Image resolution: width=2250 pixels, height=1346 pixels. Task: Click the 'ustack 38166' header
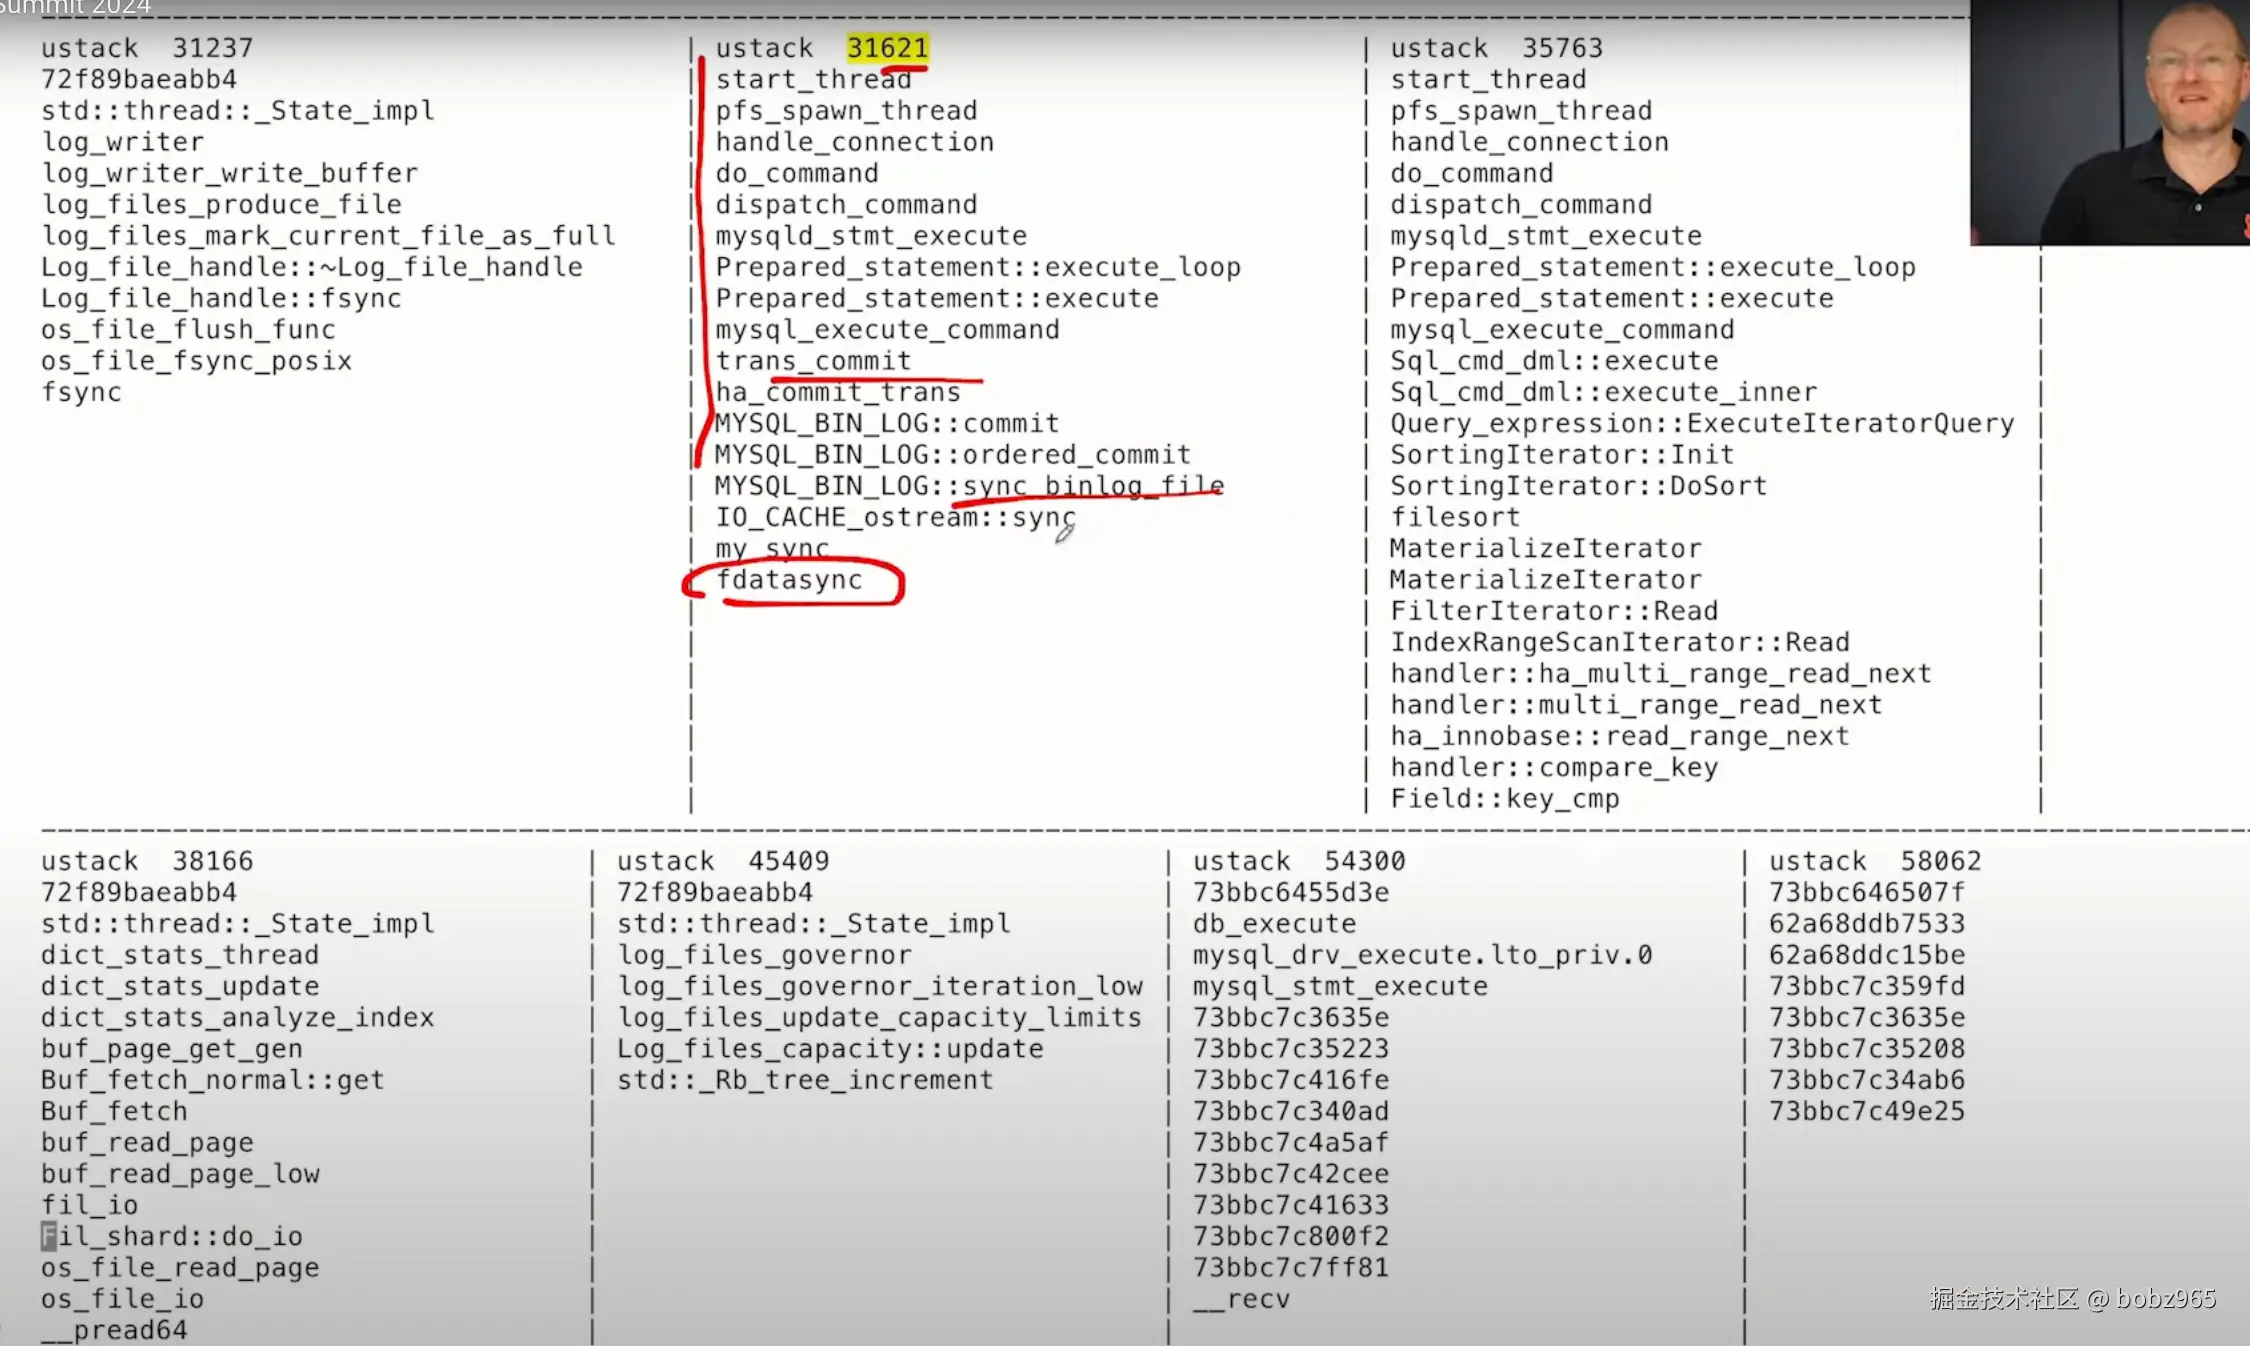pos(147,861)
